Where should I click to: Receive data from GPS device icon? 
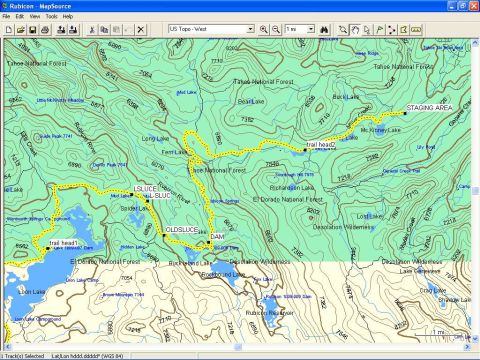pyautogui.click(x=73, y=30)
